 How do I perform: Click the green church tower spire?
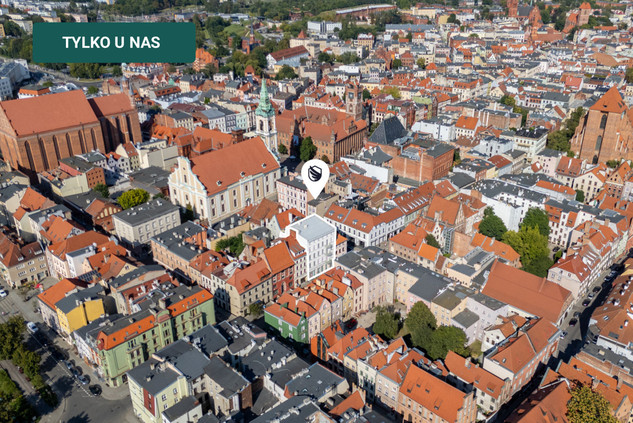264,101
